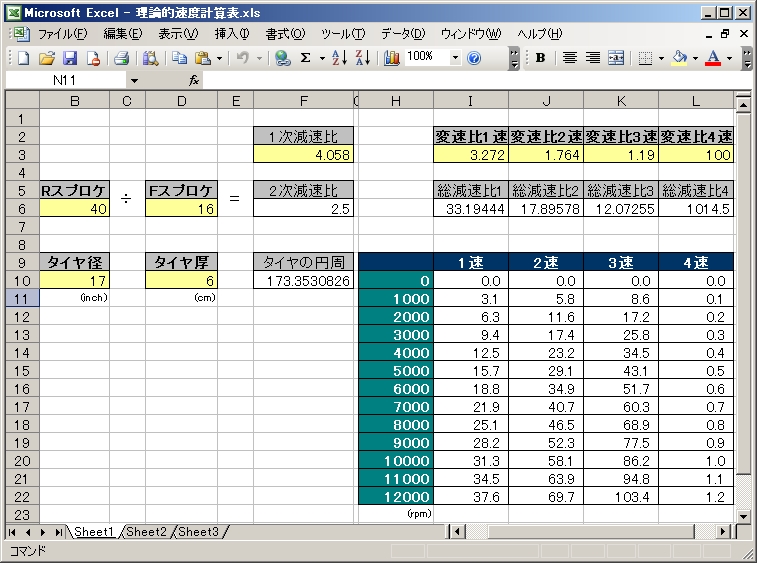Click the AutoSum sigma icon

coord(305,58)
